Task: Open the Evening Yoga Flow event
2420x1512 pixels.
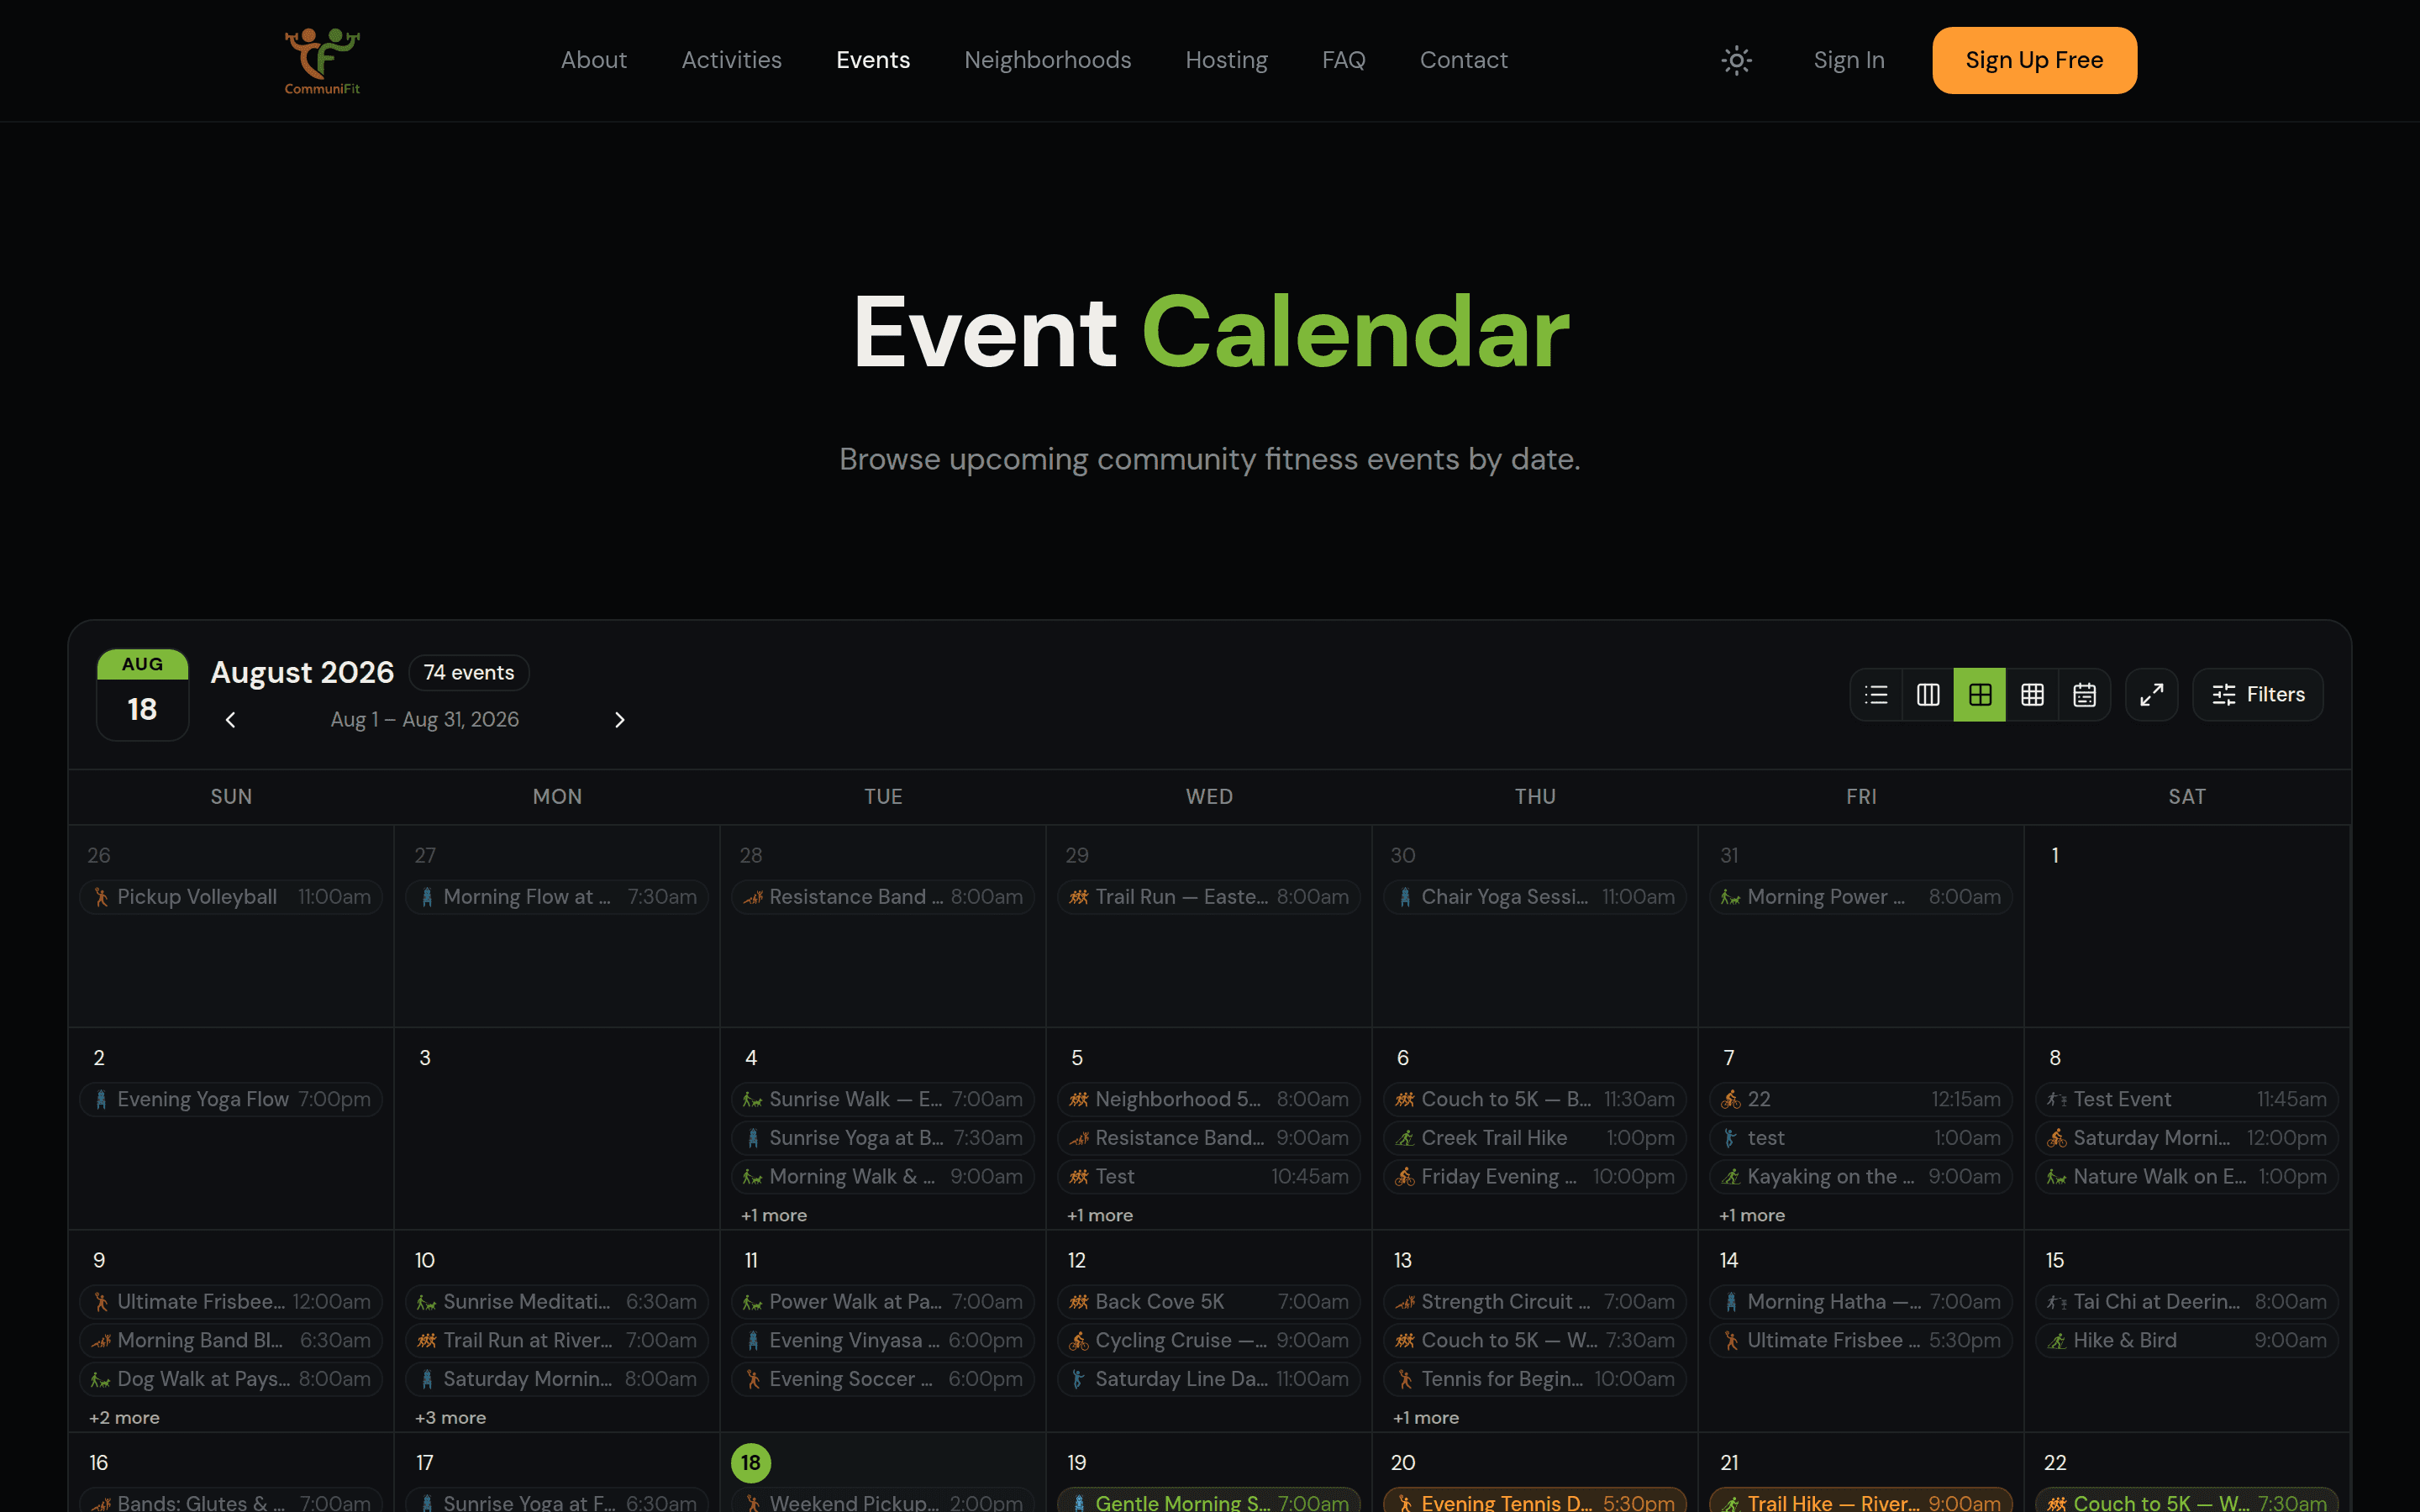Action: point(231,1099)
